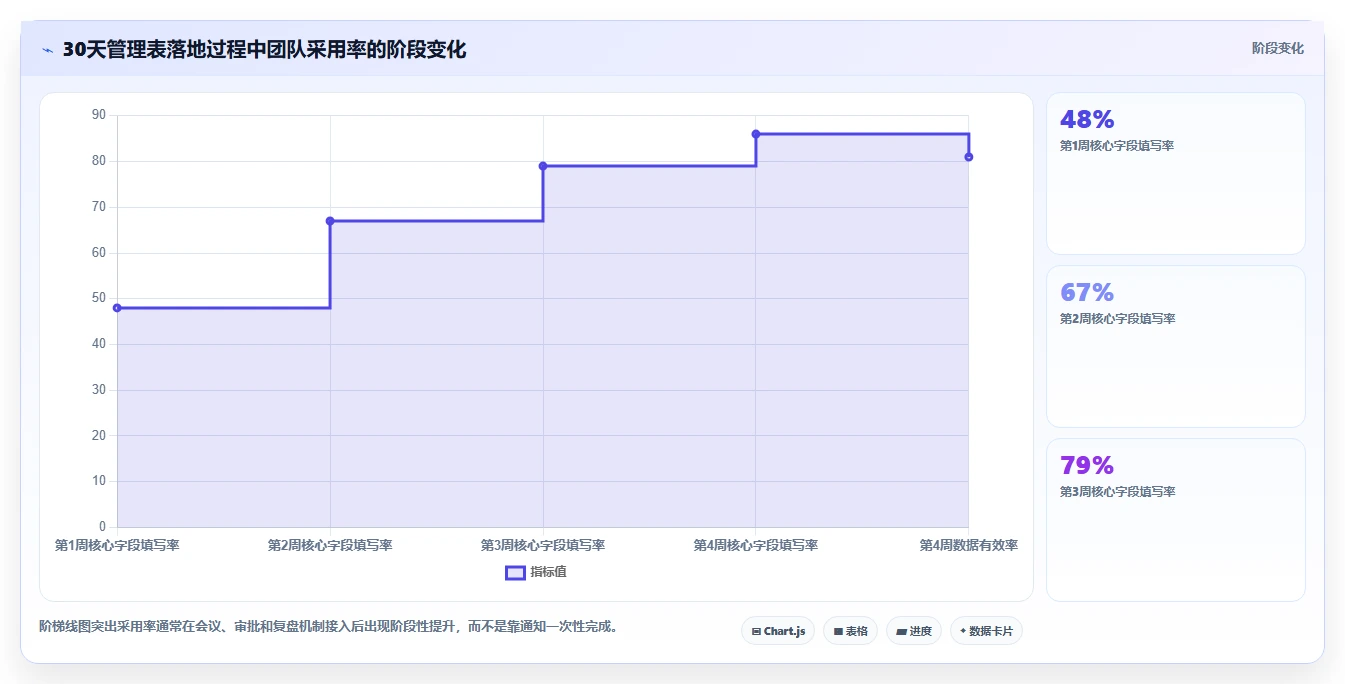Viewport: 1345px width, 684px height.
Task: Click the 第3周核心字段填写率 x-axis label
Action: 543,545
